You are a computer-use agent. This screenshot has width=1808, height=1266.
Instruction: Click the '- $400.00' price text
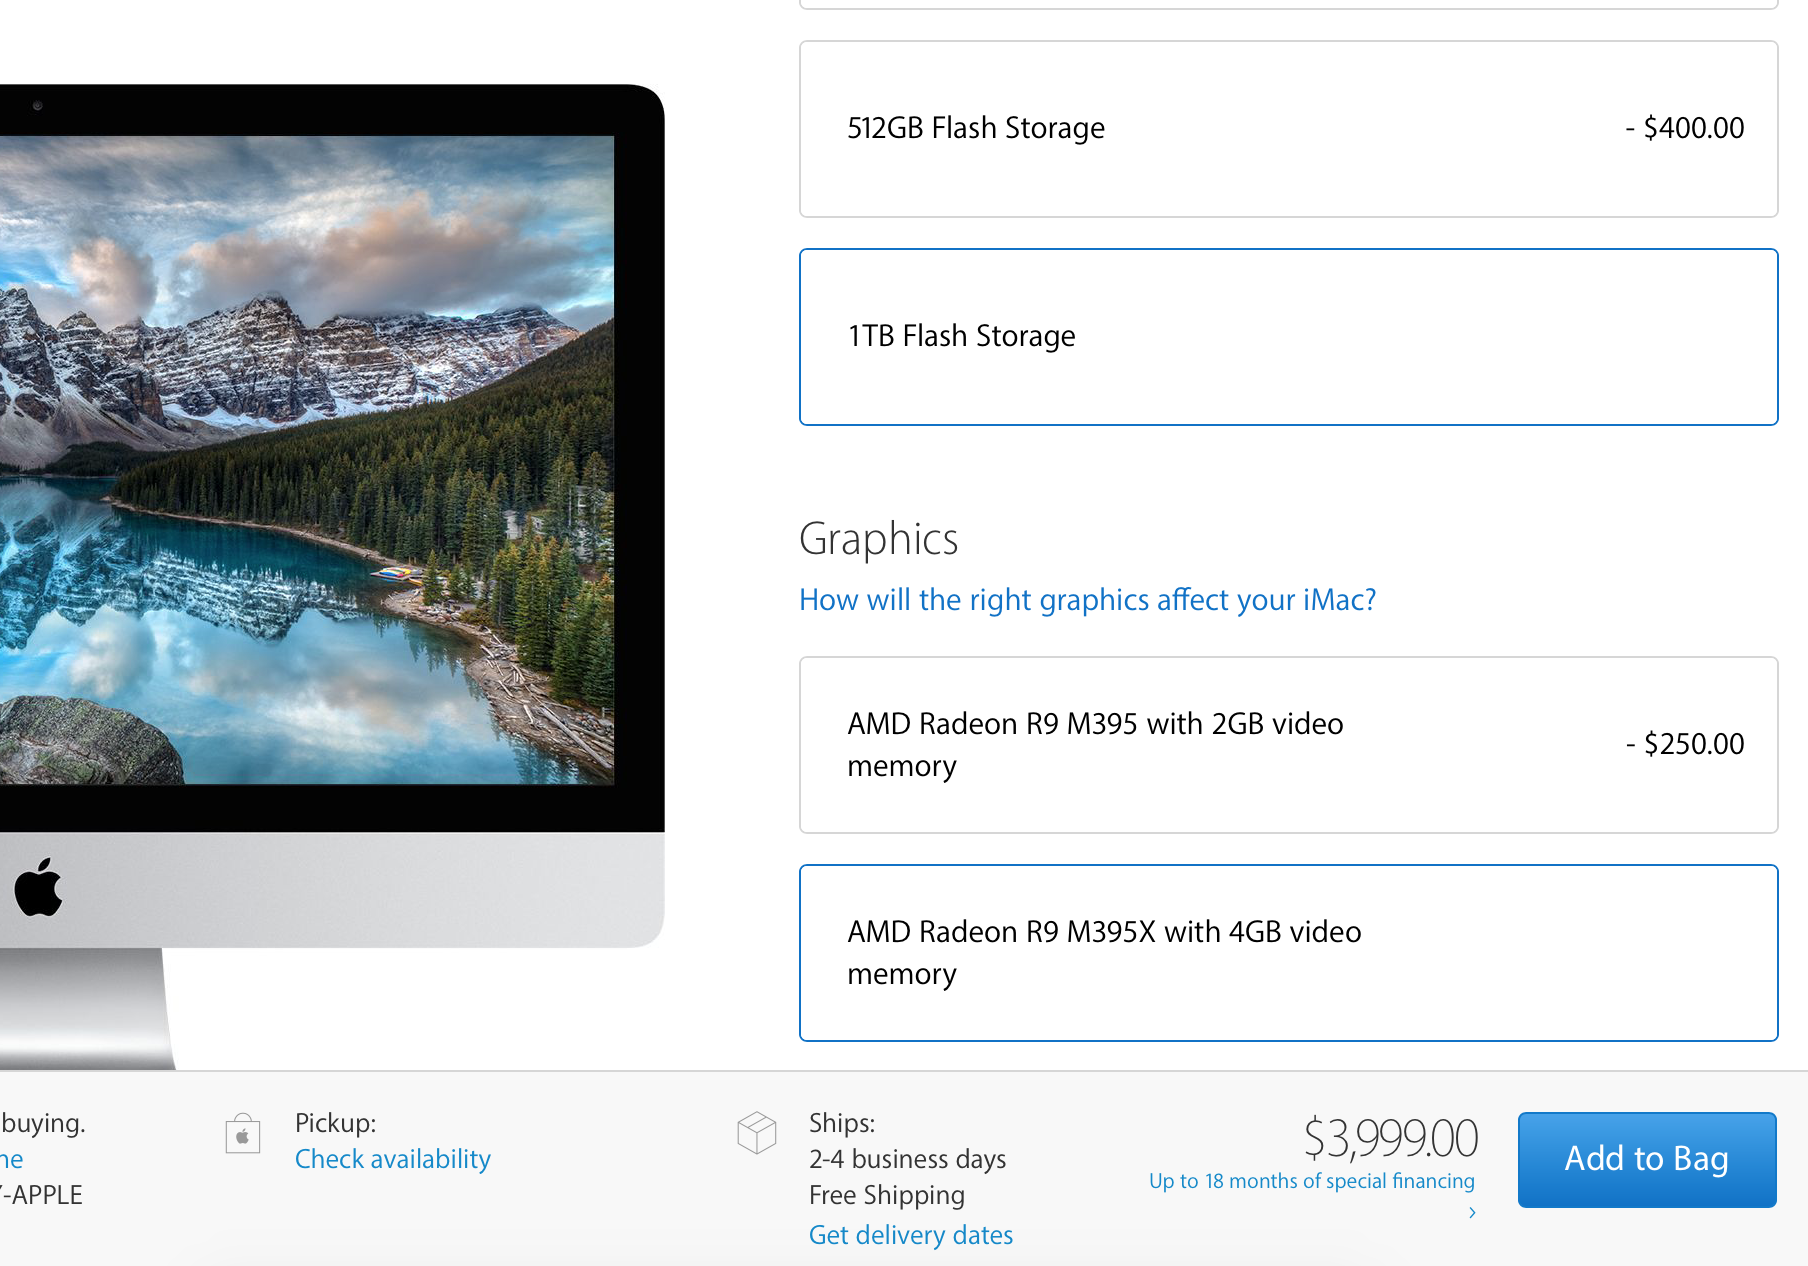1684,128
